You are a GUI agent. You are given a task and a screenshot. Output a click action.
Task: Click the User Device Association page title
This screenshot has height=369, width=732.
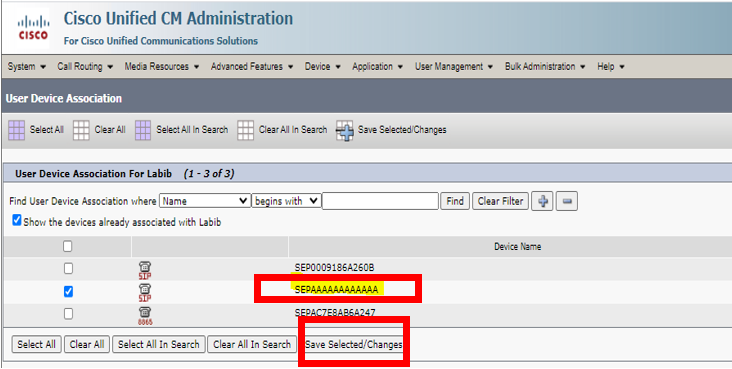click(63, 99)
